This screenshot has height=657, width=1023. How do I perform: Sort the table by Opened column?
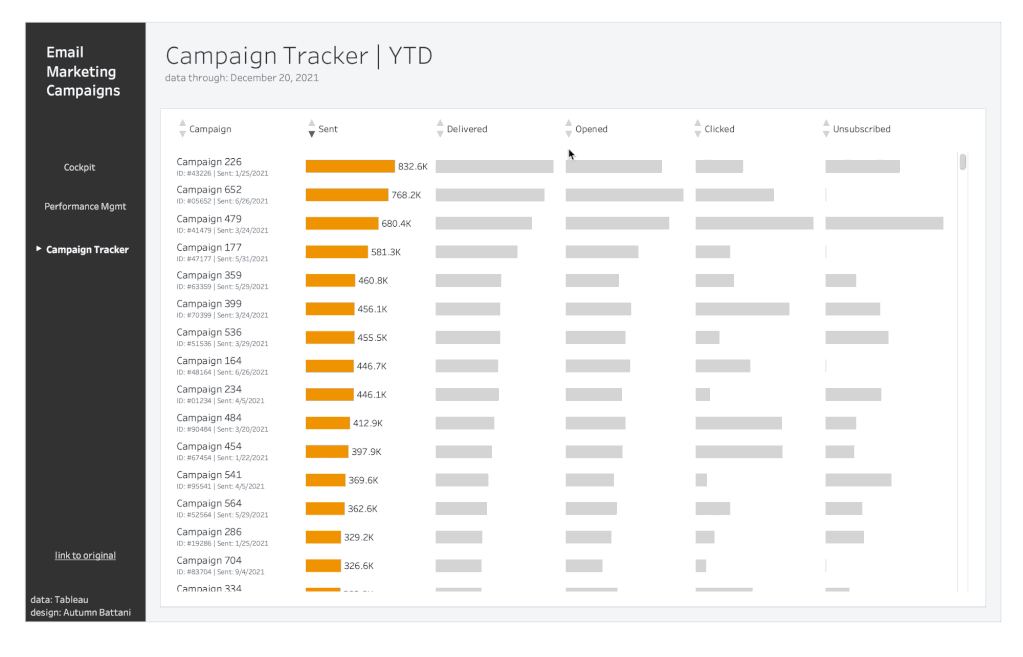(x=567, y=128)
